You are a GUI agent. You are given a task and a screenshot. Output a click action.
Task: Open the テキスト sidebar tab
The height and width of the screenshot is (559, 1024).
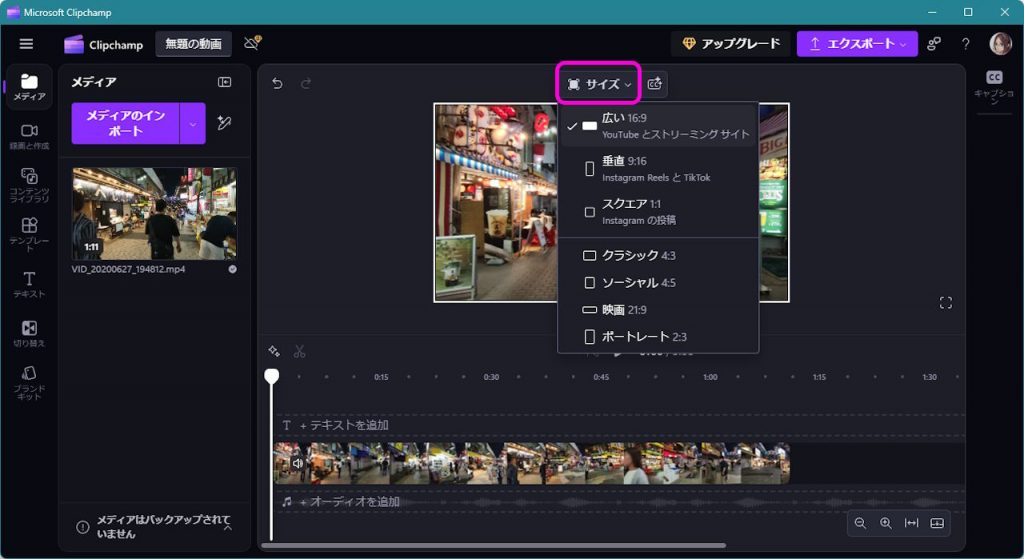pyautogui.click(x=29, y=285)
